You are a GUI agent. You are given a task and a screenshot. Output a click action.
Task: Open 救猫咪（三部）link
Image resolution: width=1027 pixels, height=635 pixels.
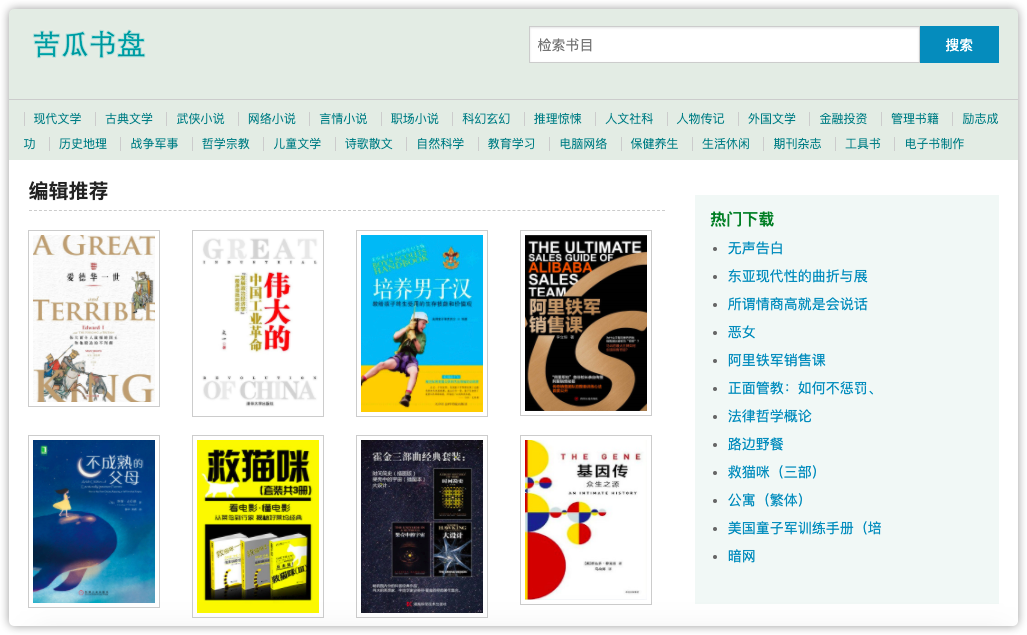(x=772, y=472)
